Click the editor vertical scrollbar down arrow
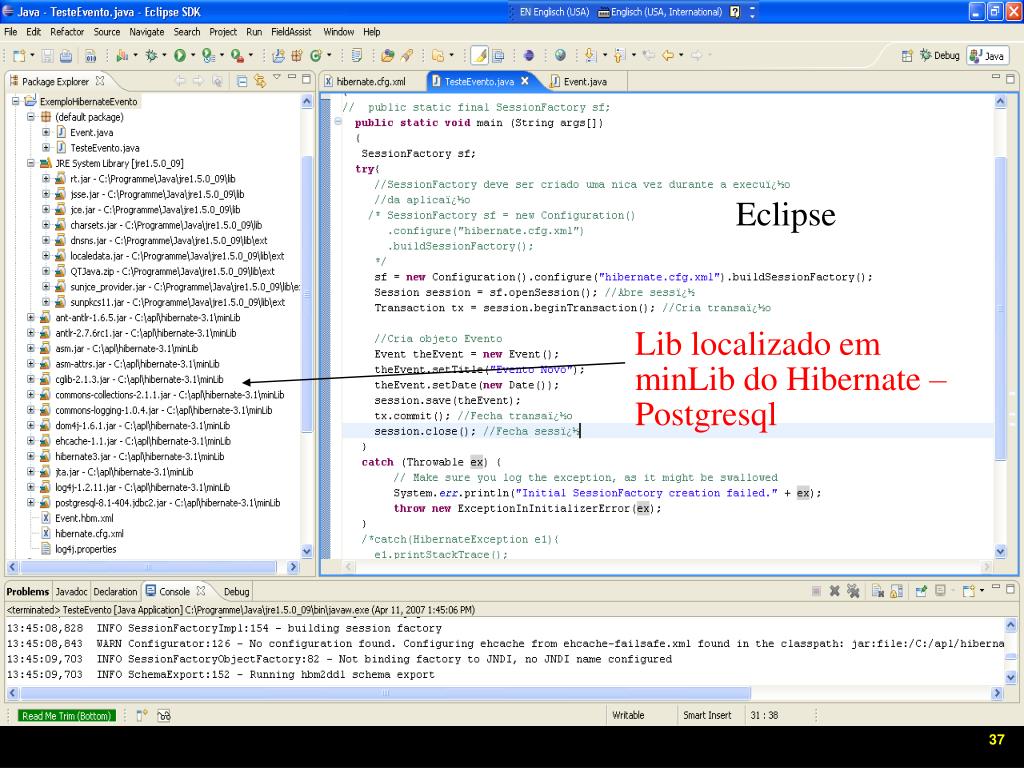Viewport: 1024px width, 768px height. tap(1000, 552)
